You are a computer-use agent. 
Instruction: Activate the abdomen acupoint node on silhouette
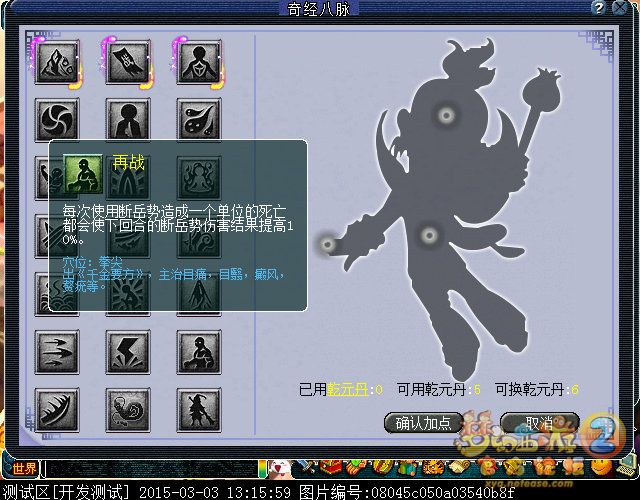click(429, 236)
